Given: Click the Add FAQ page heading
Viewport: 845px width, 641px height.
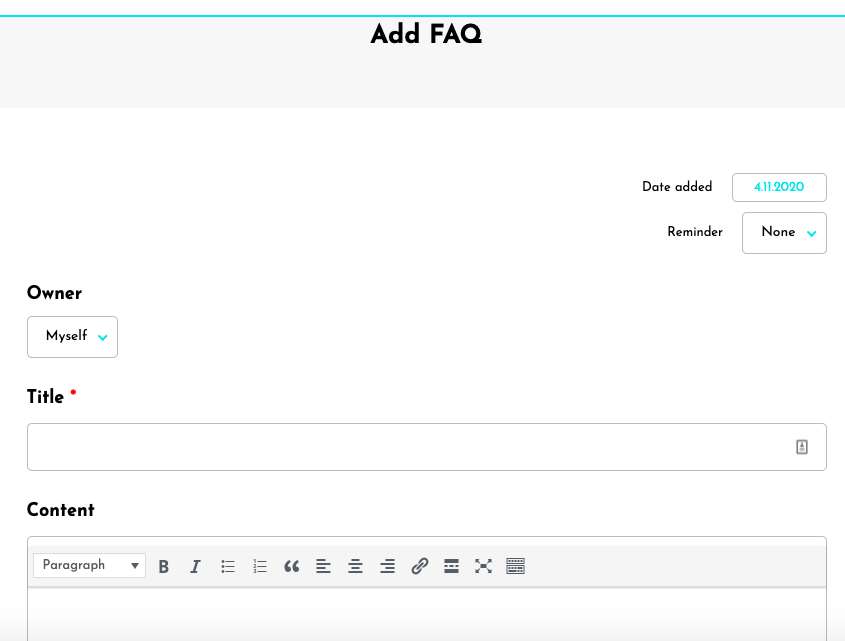Looking at the screenshot, I should (x=425, y=34).
